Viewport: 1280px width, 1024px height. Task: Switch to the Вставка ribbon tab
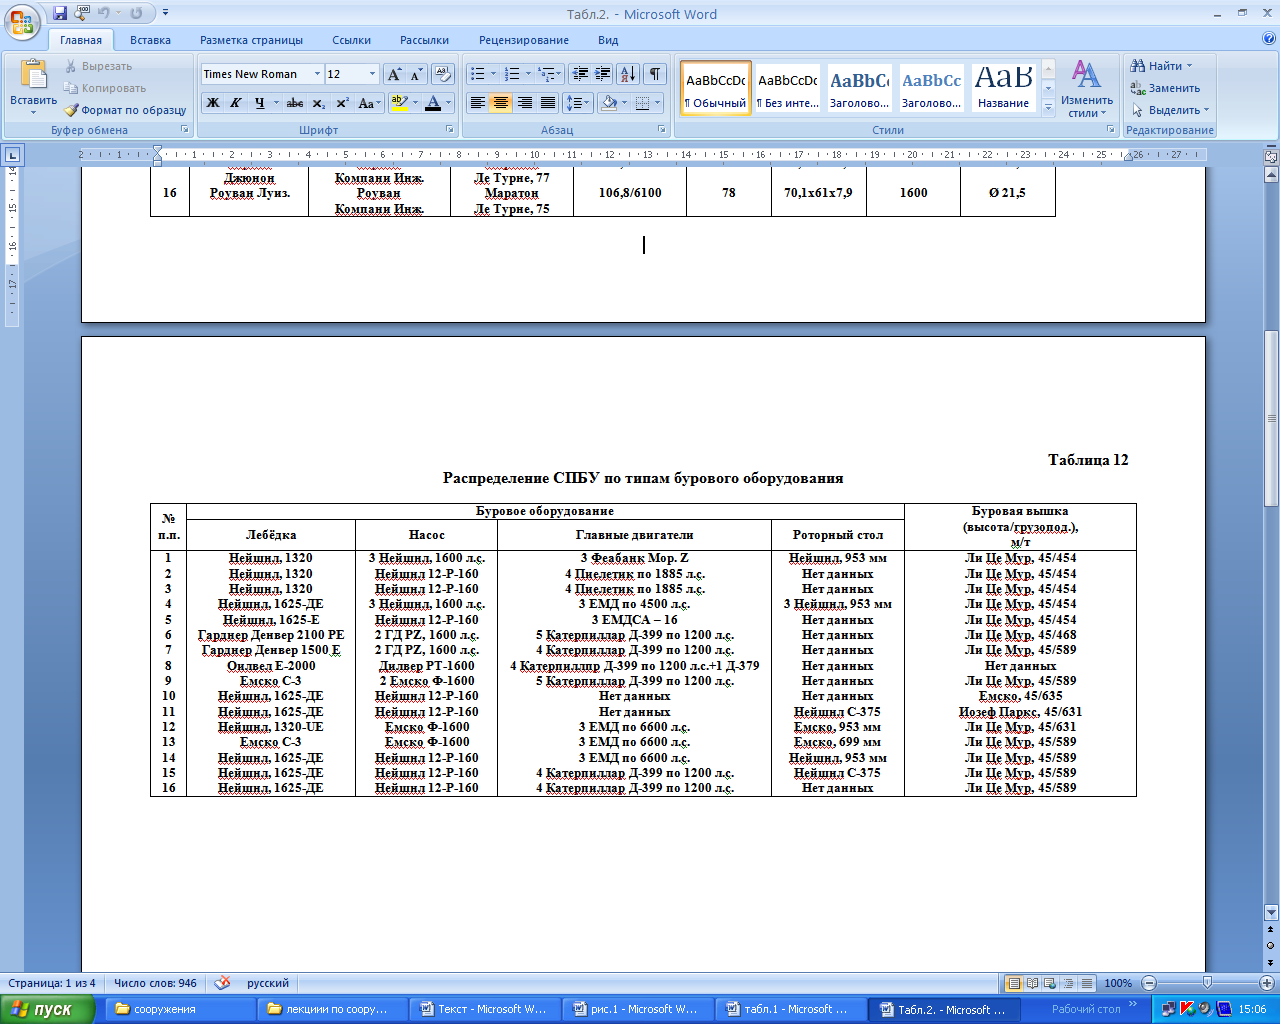tap(150, 40)
